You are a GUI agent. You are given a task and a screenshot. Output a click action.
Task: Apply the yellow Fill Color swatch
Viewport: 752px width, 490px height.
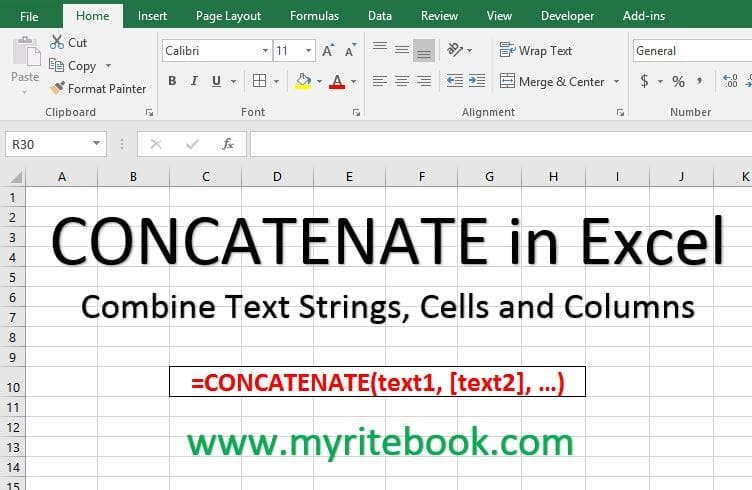click(x=304, y=81)
